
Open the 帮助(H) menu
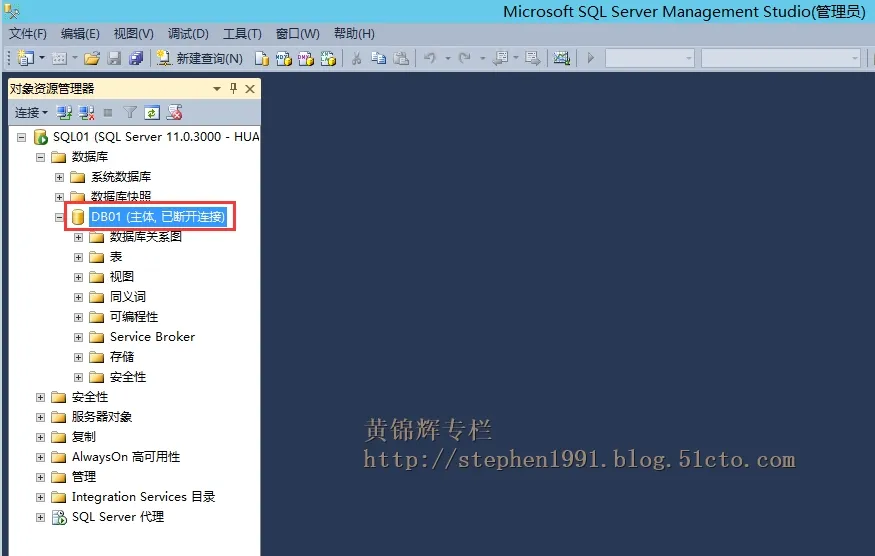click(354, 34)
